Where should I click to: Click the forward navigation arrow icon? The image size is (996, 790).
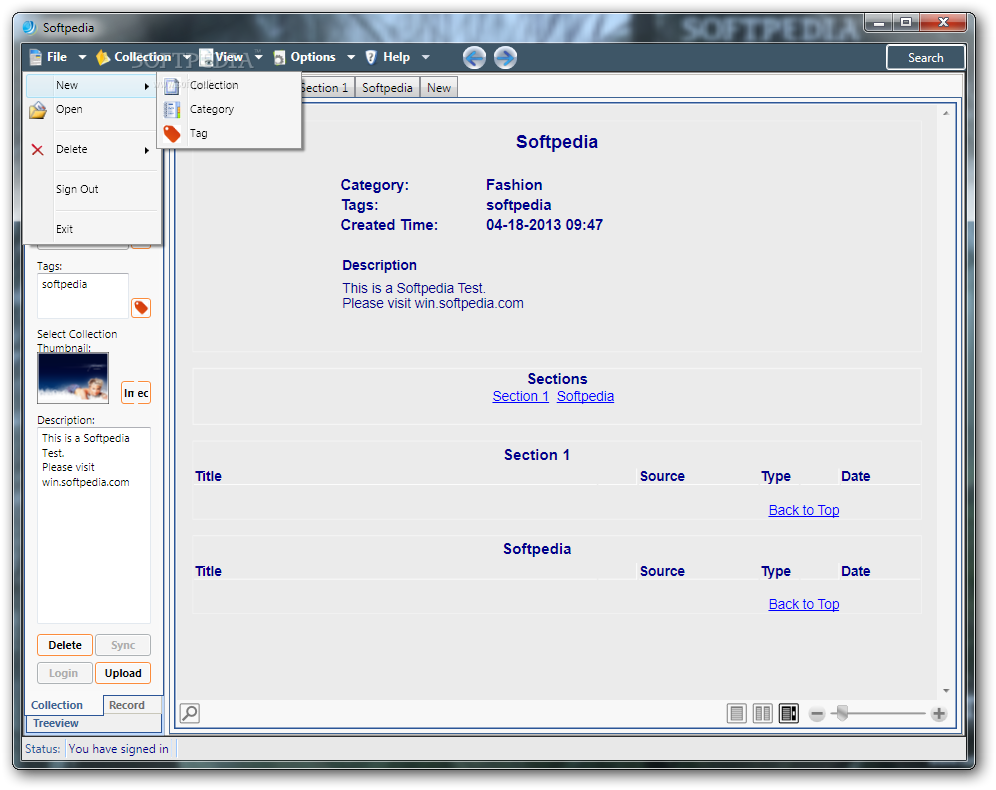[x=505, y=58]
